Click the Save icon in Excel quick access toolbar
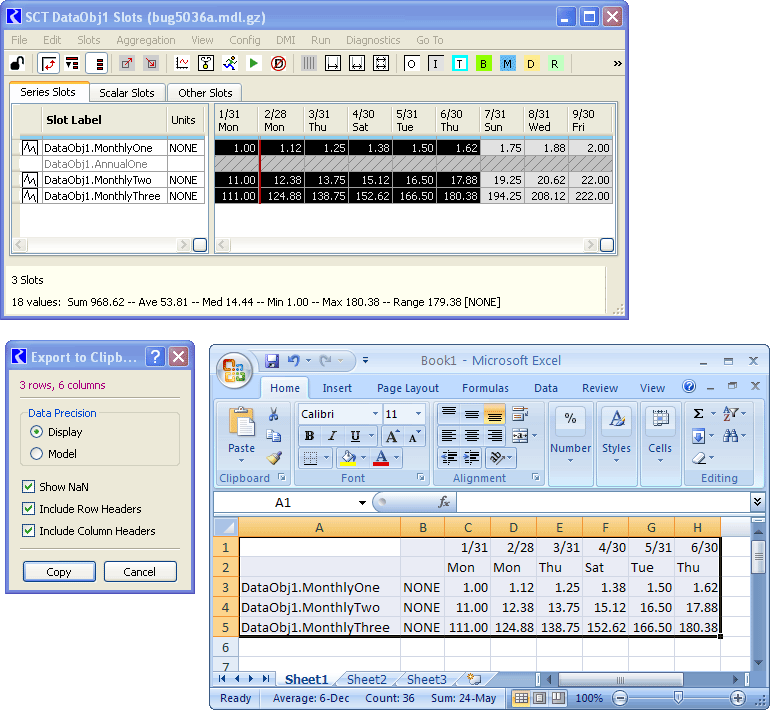 (x=272, y=361)
